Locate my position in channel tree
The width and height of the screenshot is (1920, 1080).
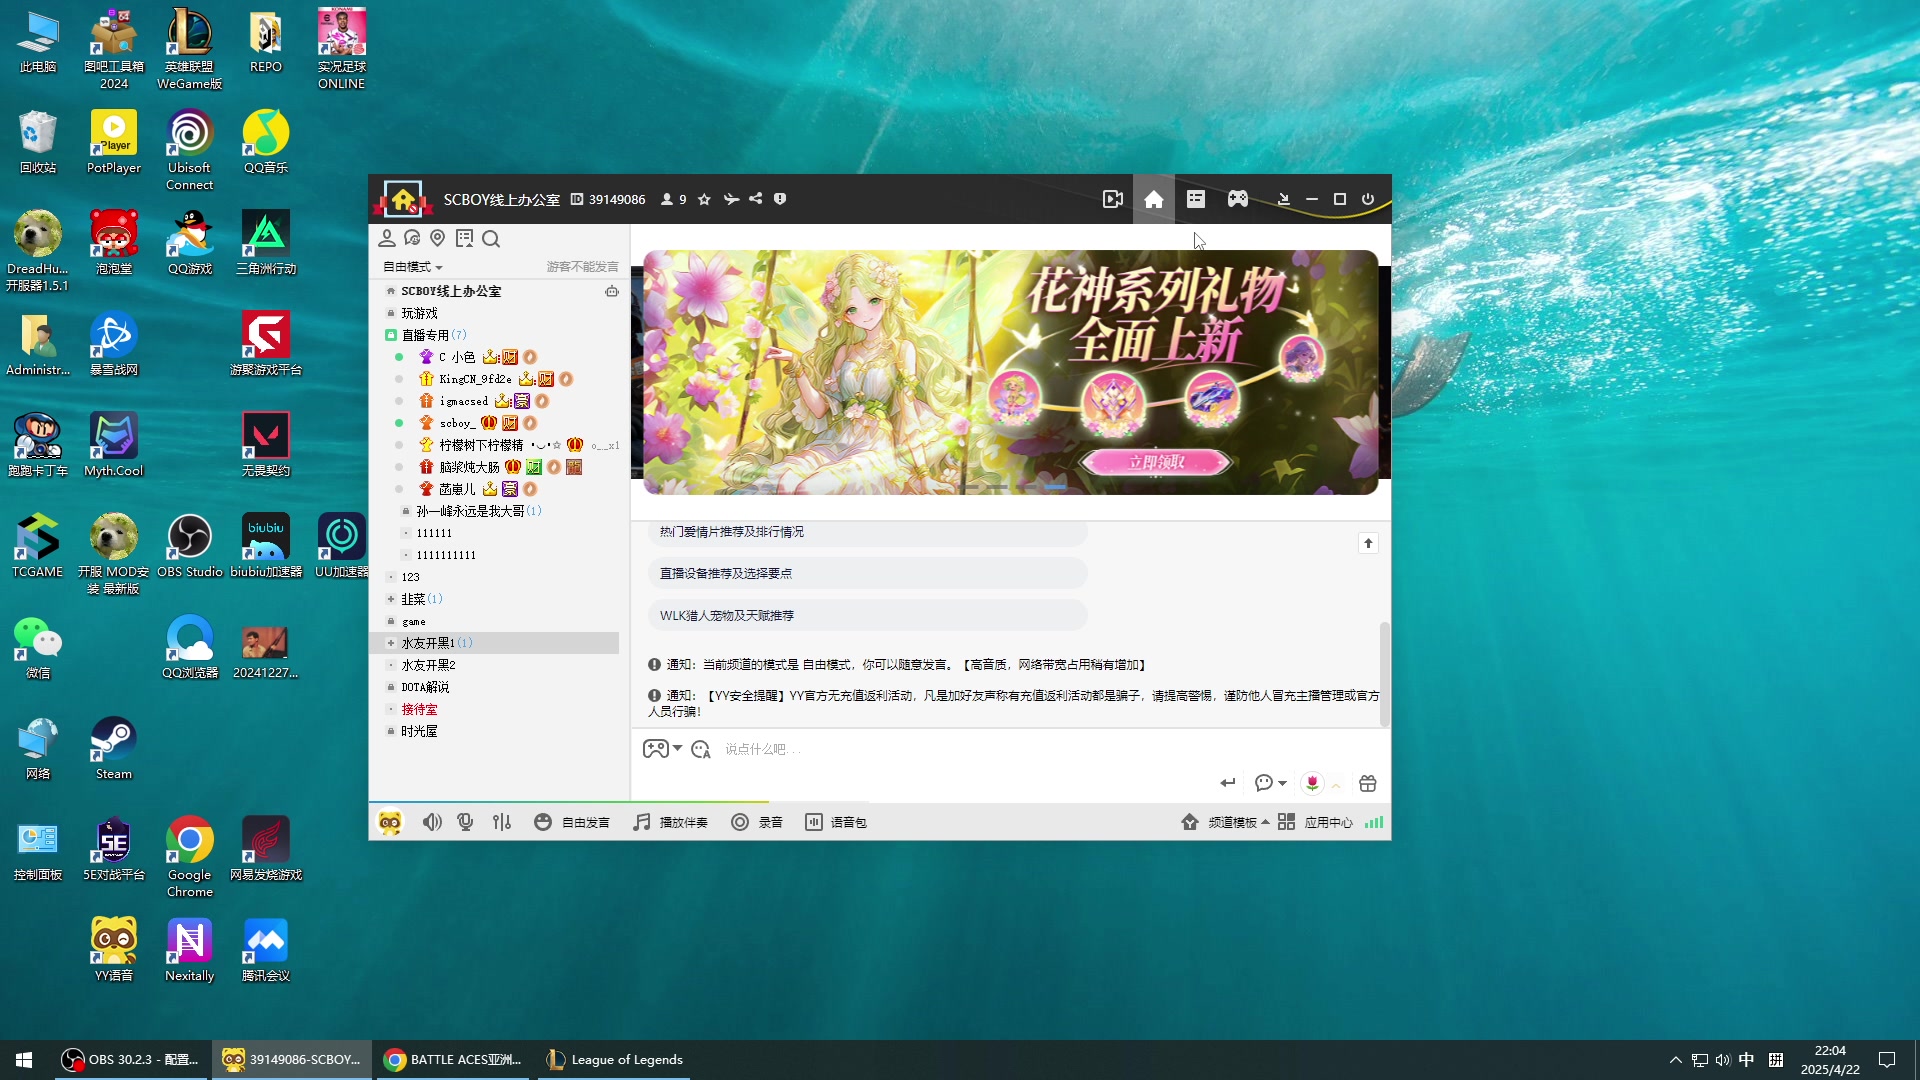pyautogui.click(x=437, y=238)
